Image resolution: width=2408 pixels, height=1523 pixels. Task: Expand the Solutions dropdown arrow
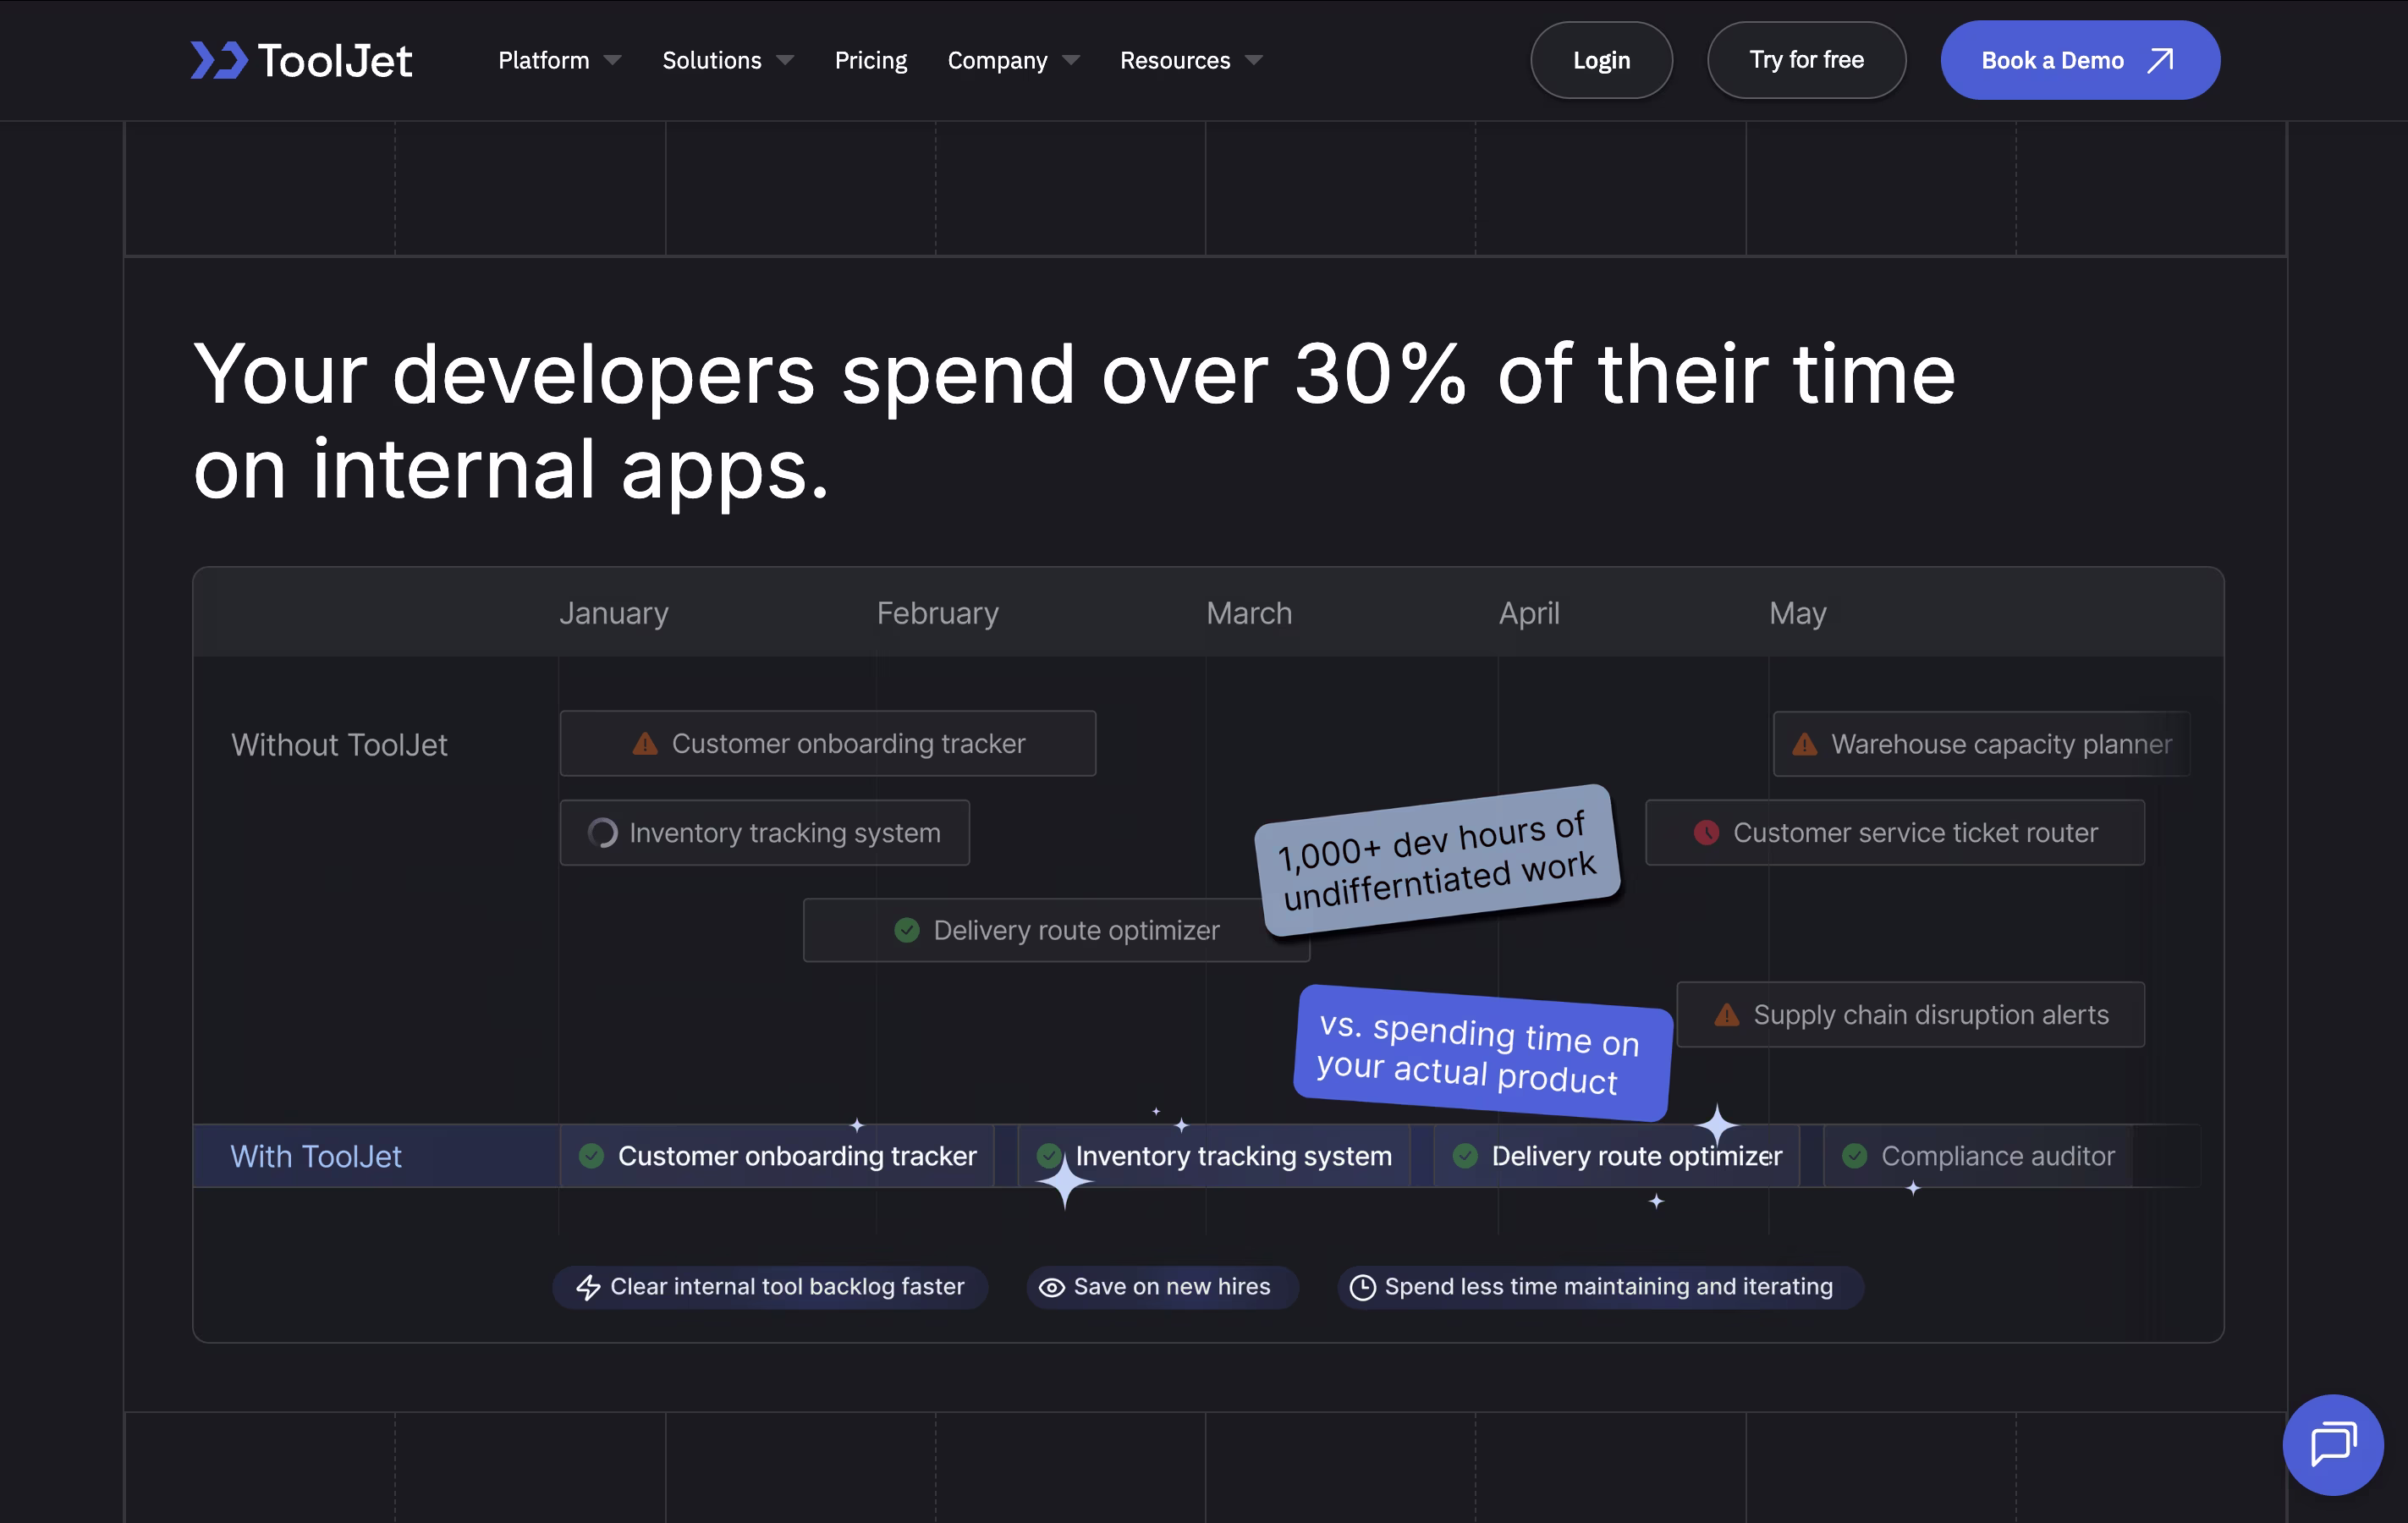click(x=785, y=60)
